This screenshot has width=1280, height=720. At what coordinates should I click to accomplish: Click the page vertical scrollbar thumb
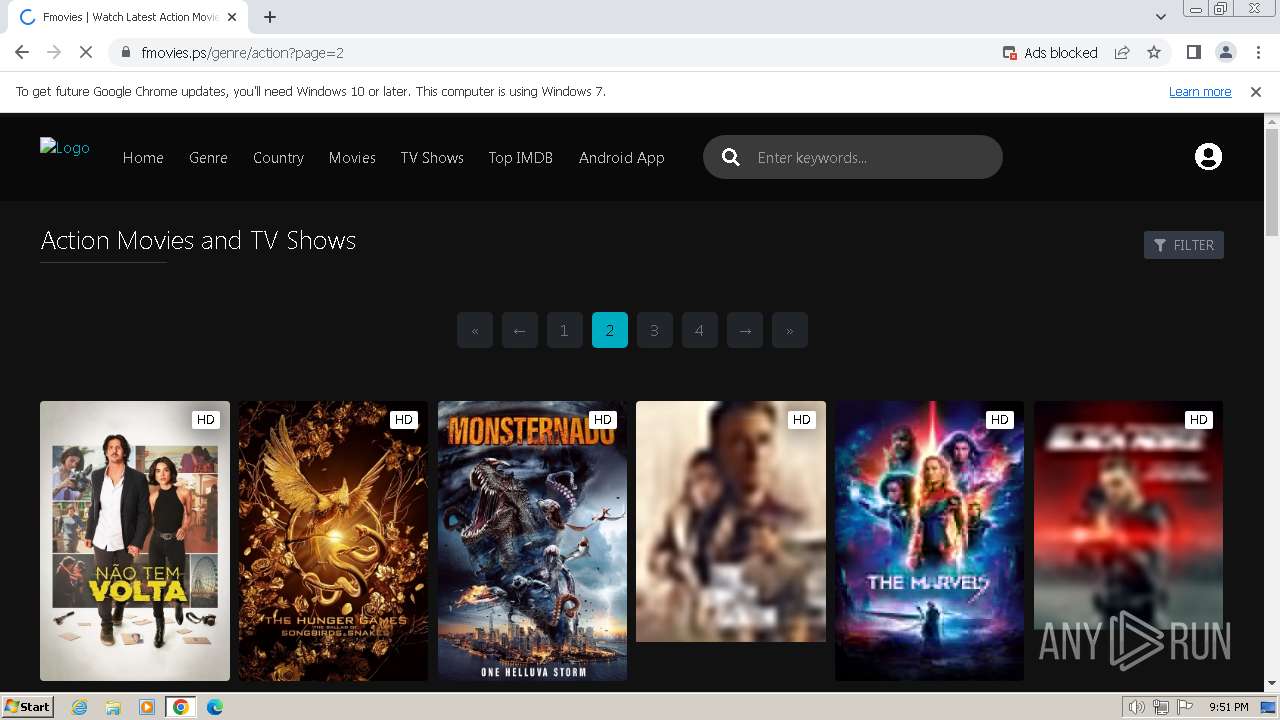point(1272,183)
